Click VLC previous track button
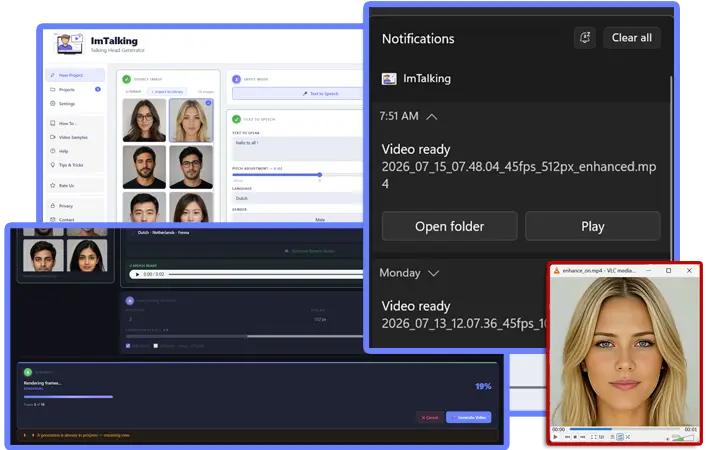 [567, 437]
